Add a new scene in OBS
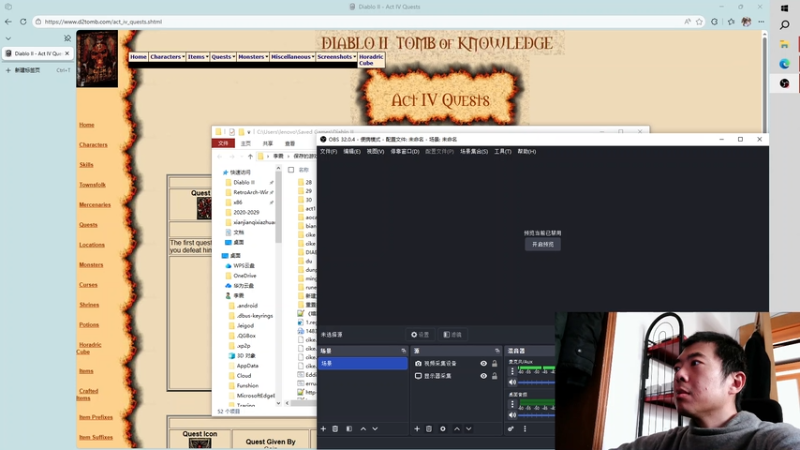The width and height of the screenshot is (800, 450). pyautogui.click(x=323, y=429)
